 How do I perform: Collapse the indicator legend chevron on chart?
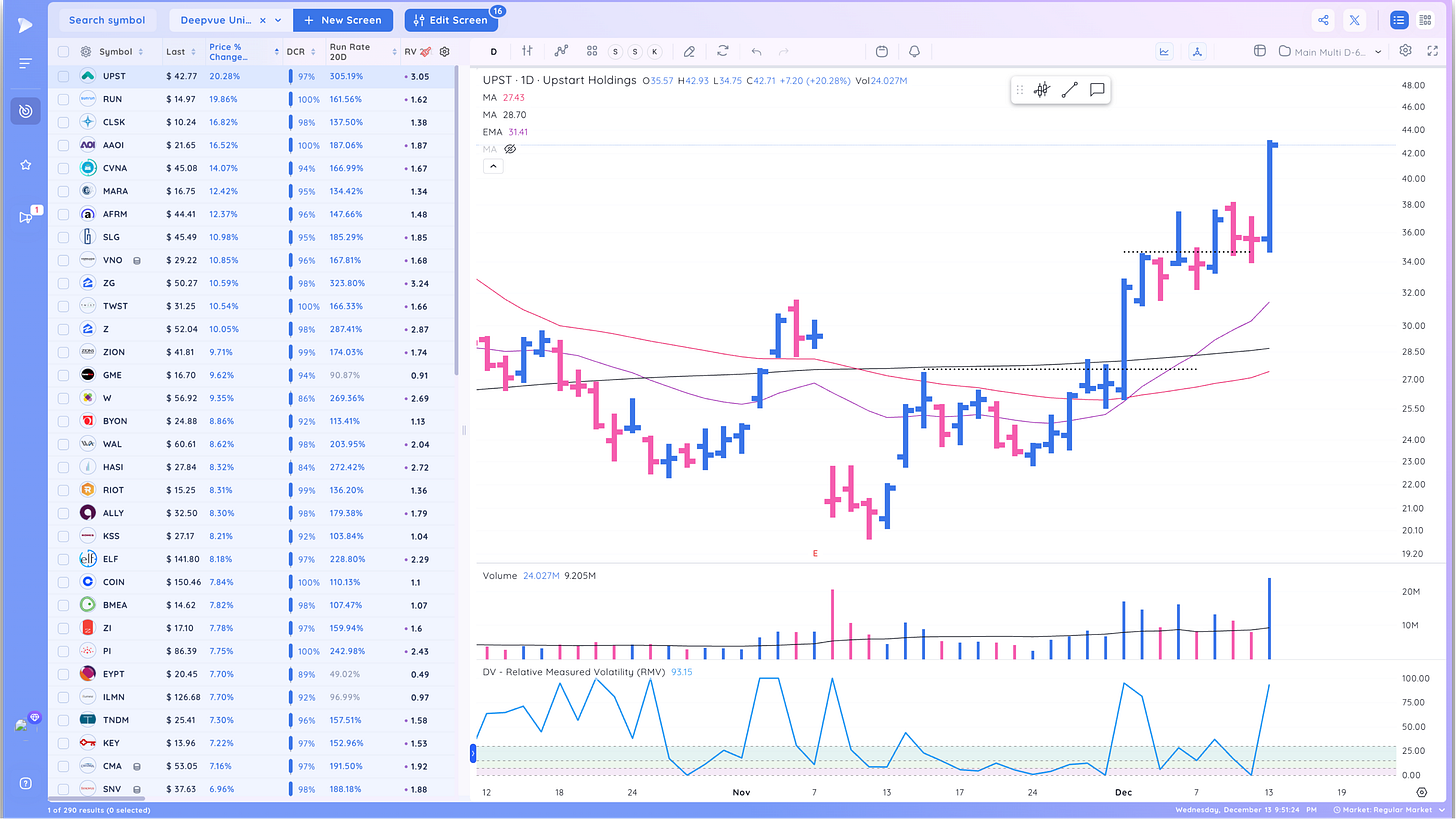(491, 166)
